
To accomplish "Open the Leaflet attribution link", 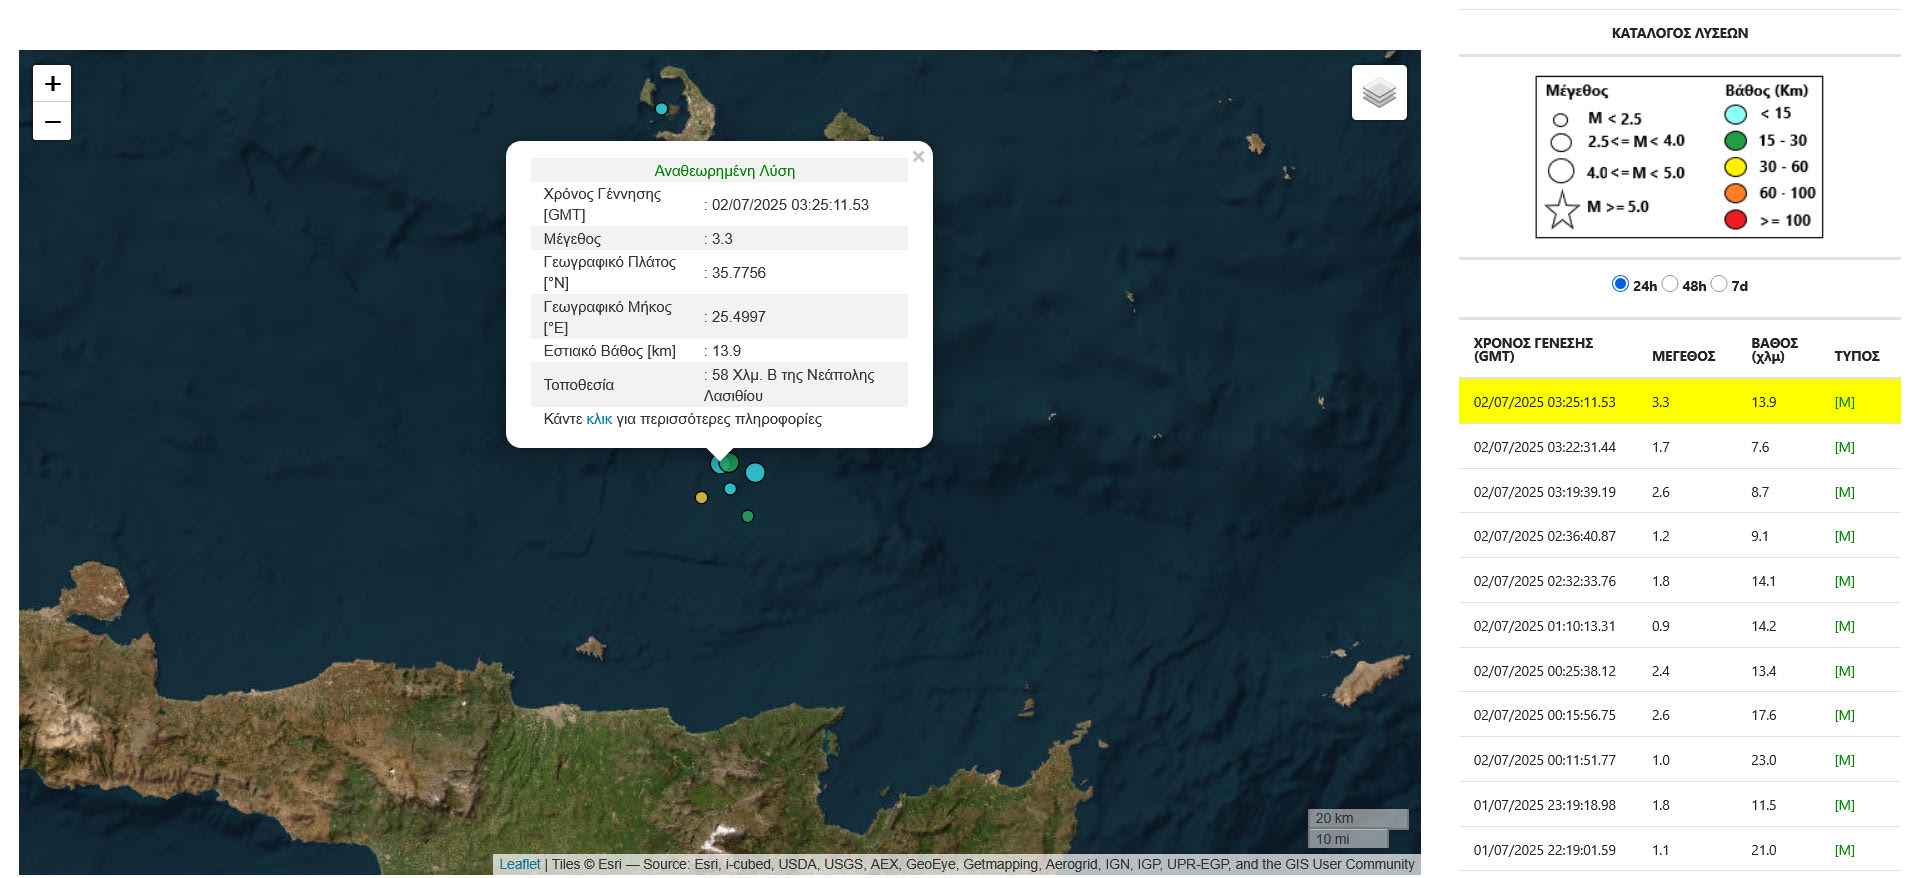I will pyautogui.click(x=519, y=864).
